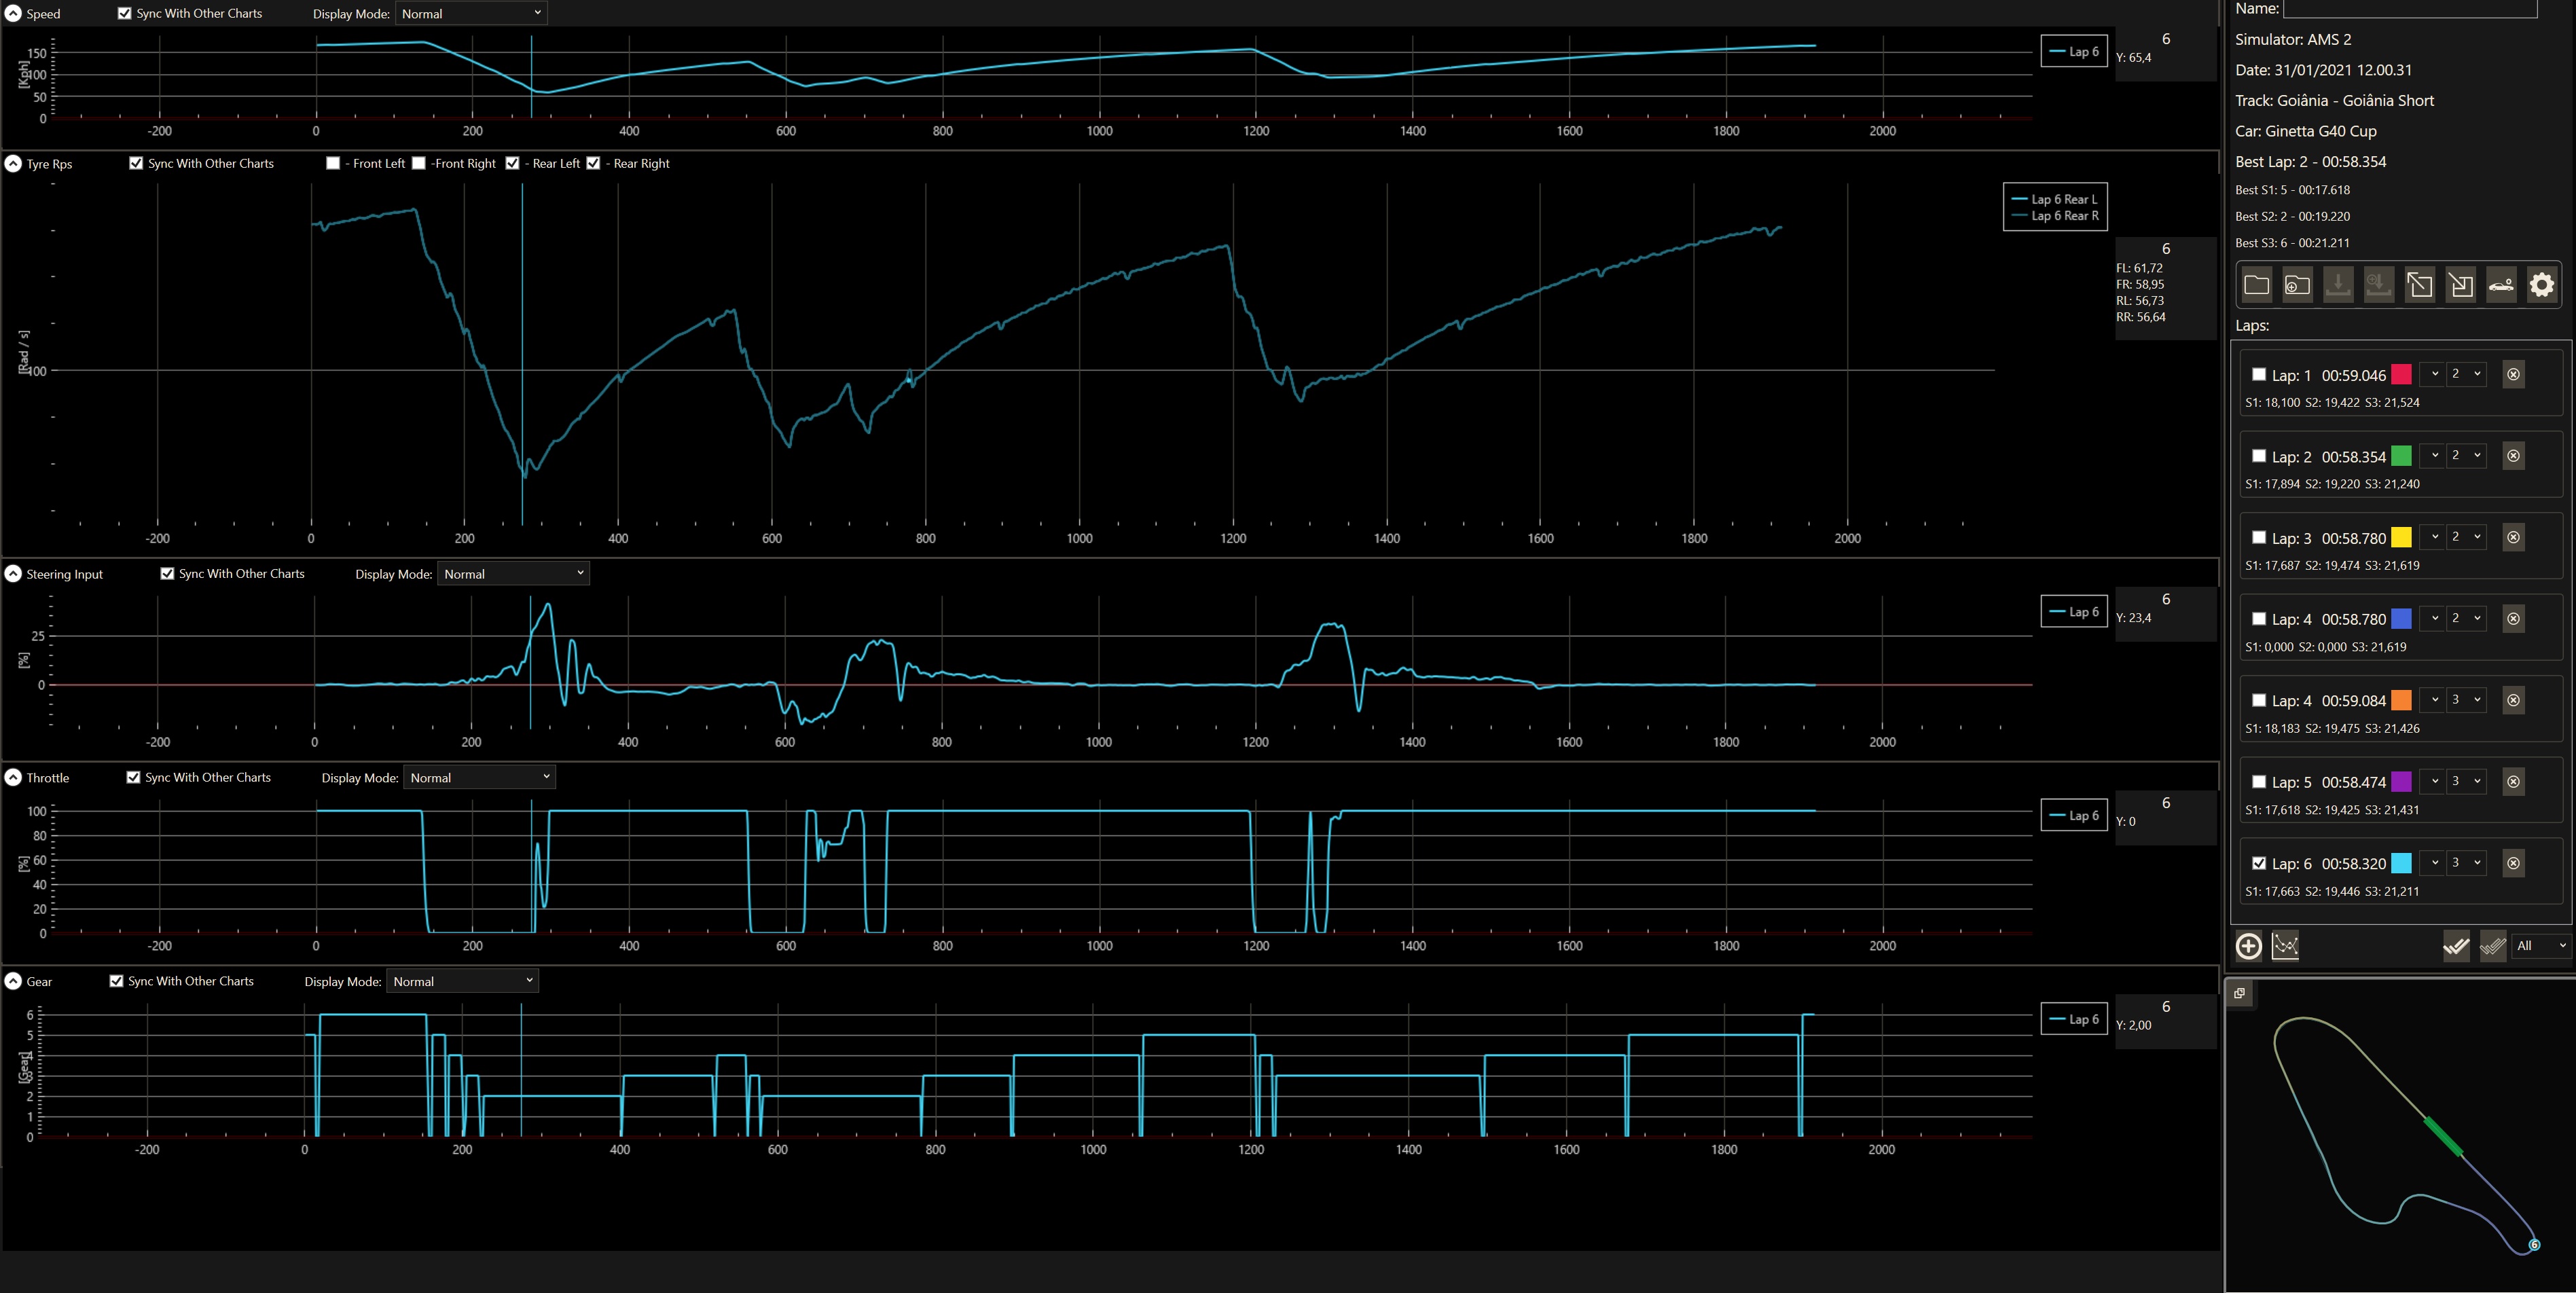
Task: Open settings with the gear icon
Action: 2541,285
